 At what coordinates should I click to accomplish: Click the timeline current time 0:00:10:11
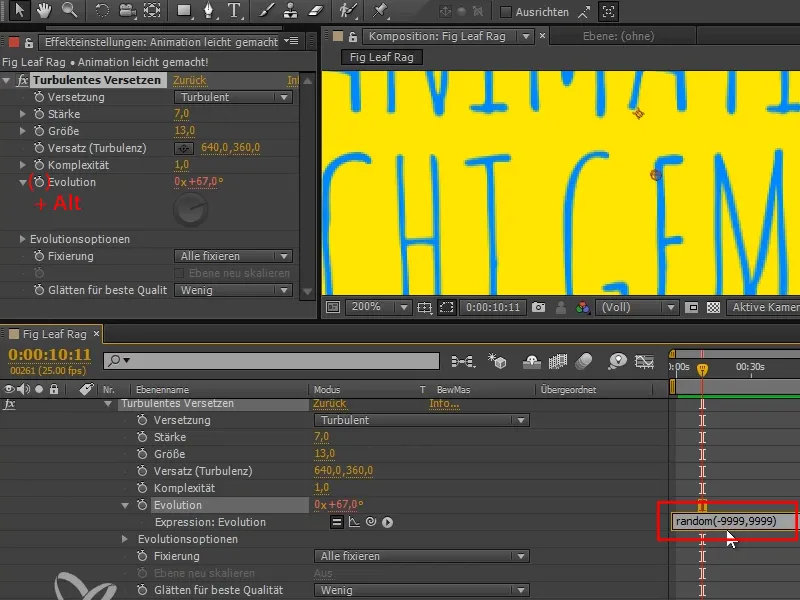[49, 354]
